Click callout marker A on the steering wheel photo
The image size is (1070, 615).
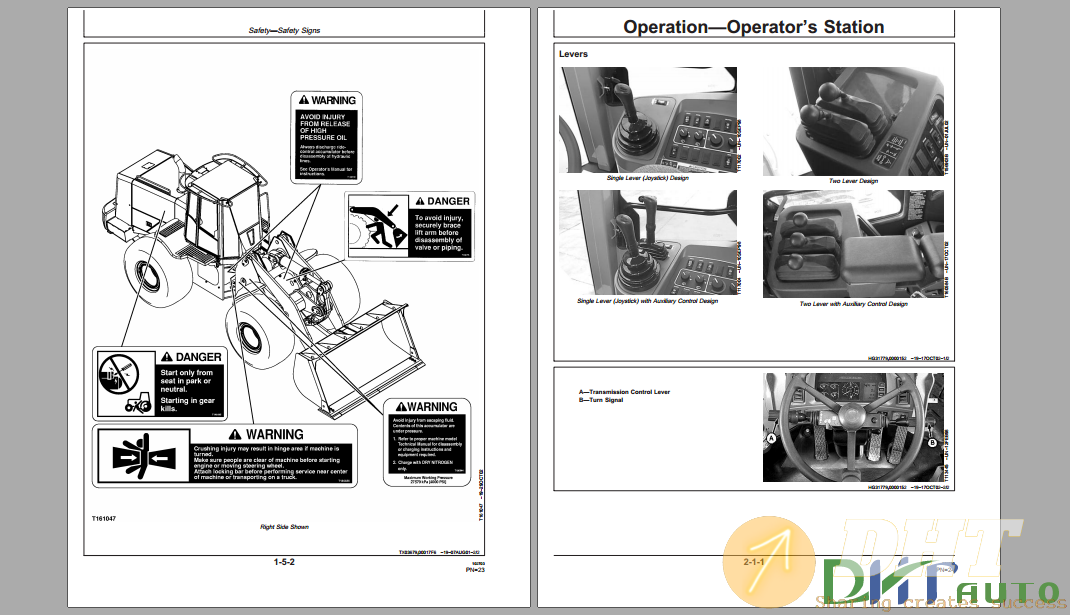[772, 438]
